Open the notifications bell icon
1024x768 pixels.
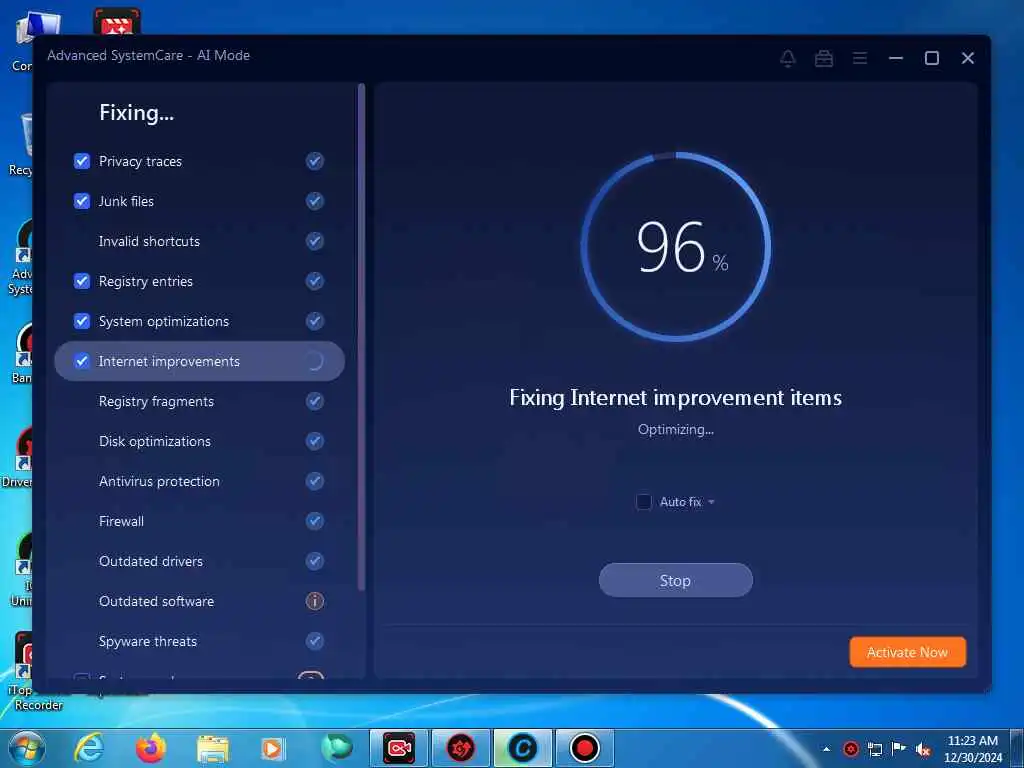click(788, 58)
